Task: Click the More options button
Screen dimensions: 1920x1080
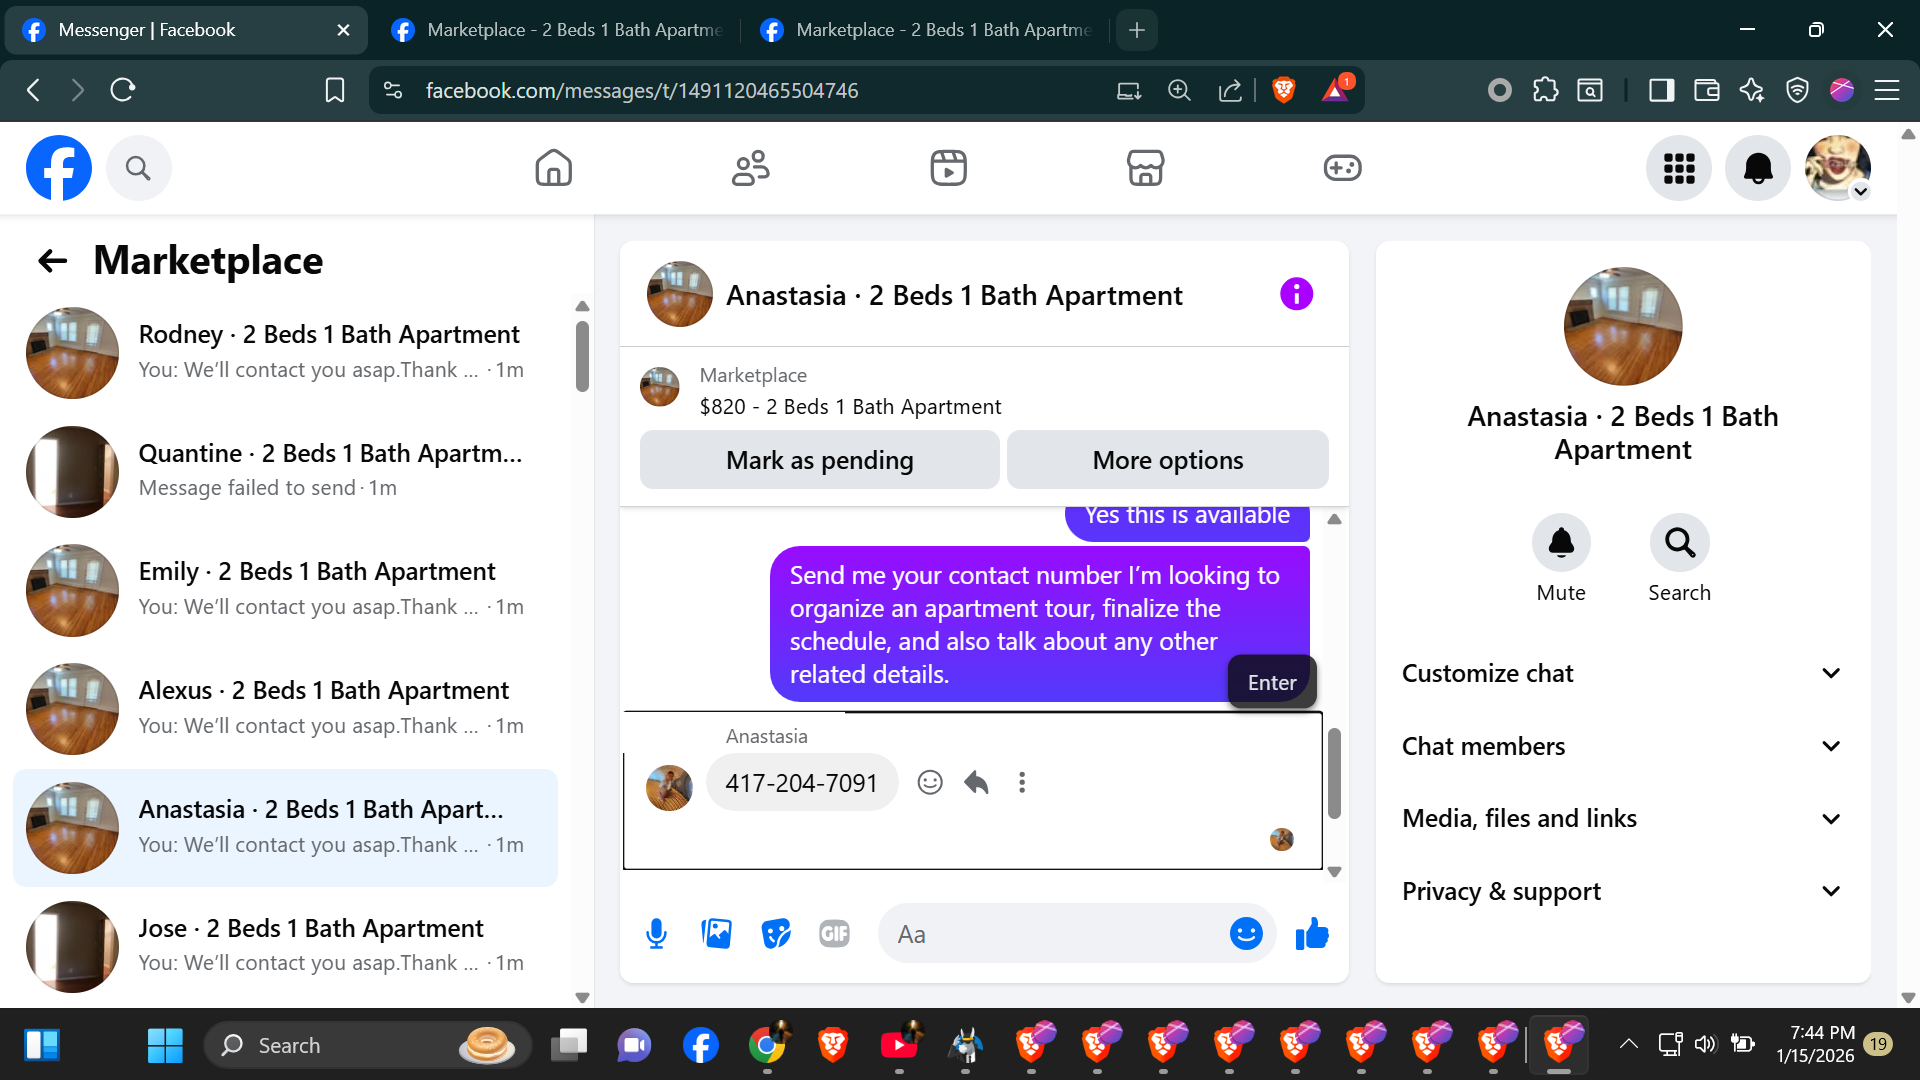Action: (x=1167, y=460)
